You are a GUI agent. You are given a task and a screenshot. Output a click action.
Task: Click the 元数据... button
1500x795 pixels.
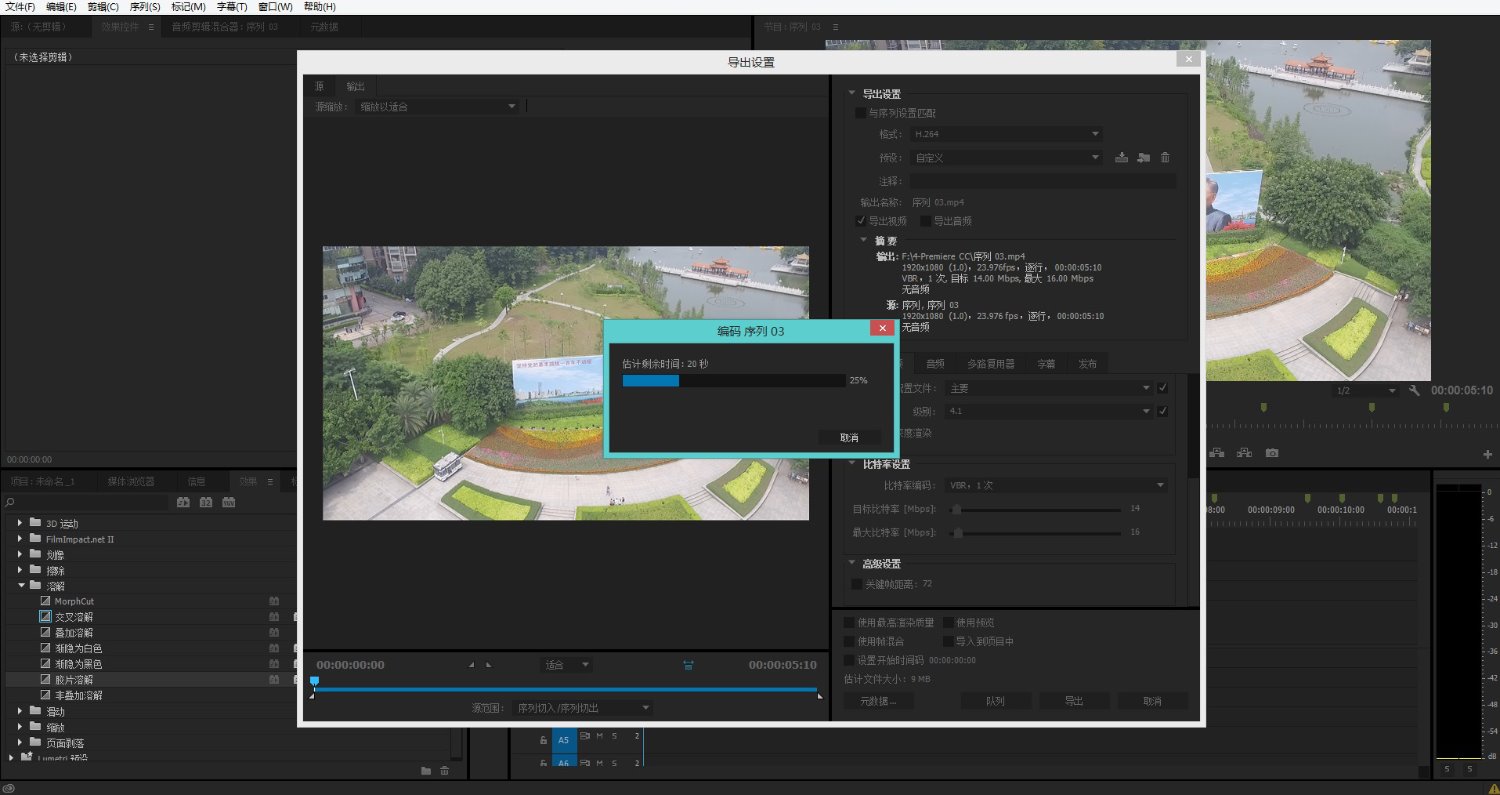tap(877, 701)
